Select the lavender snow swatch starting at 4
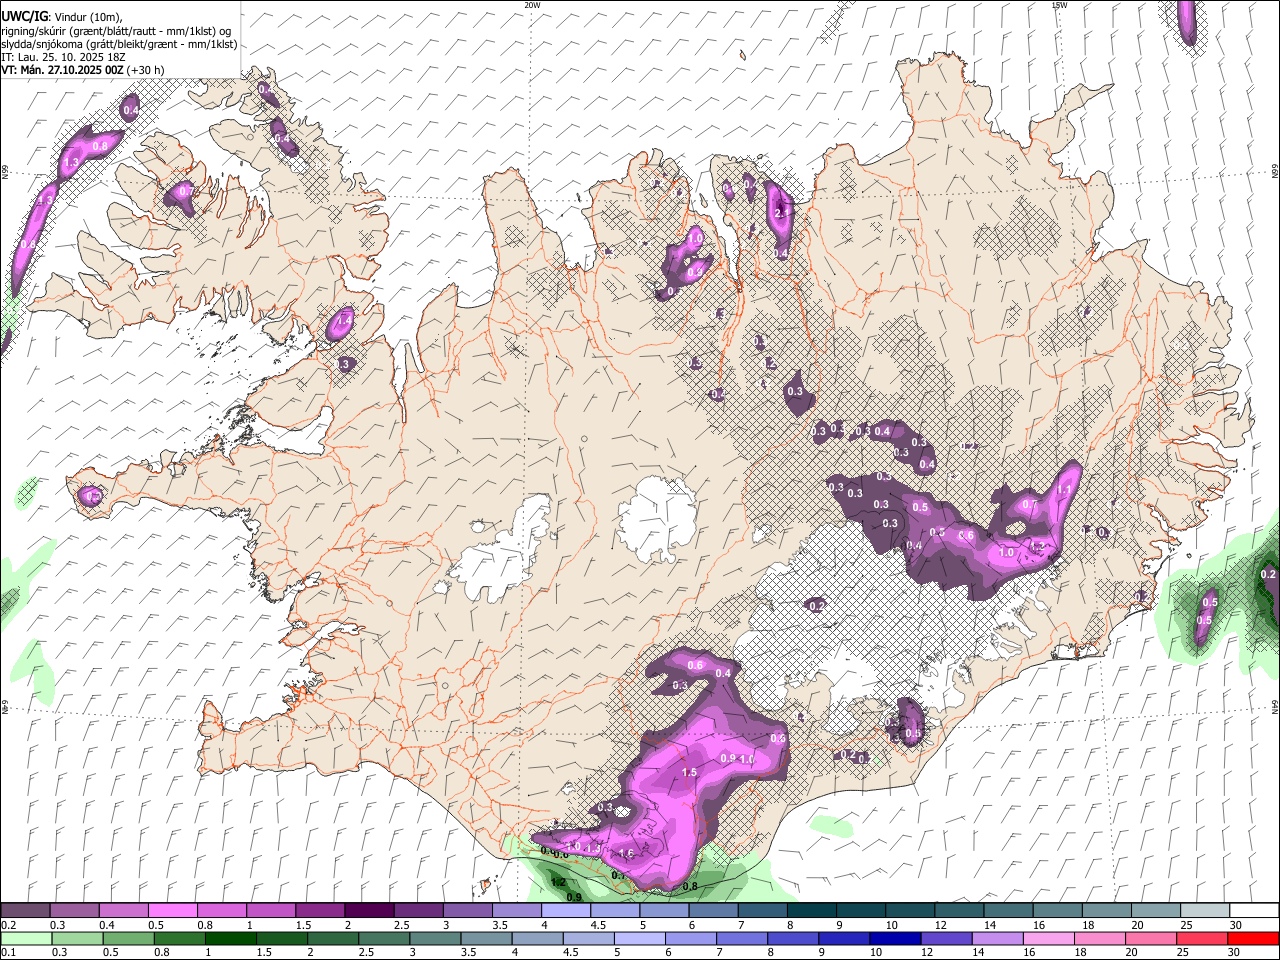The width and height of the screenshot is (1280, 960). 566,910
